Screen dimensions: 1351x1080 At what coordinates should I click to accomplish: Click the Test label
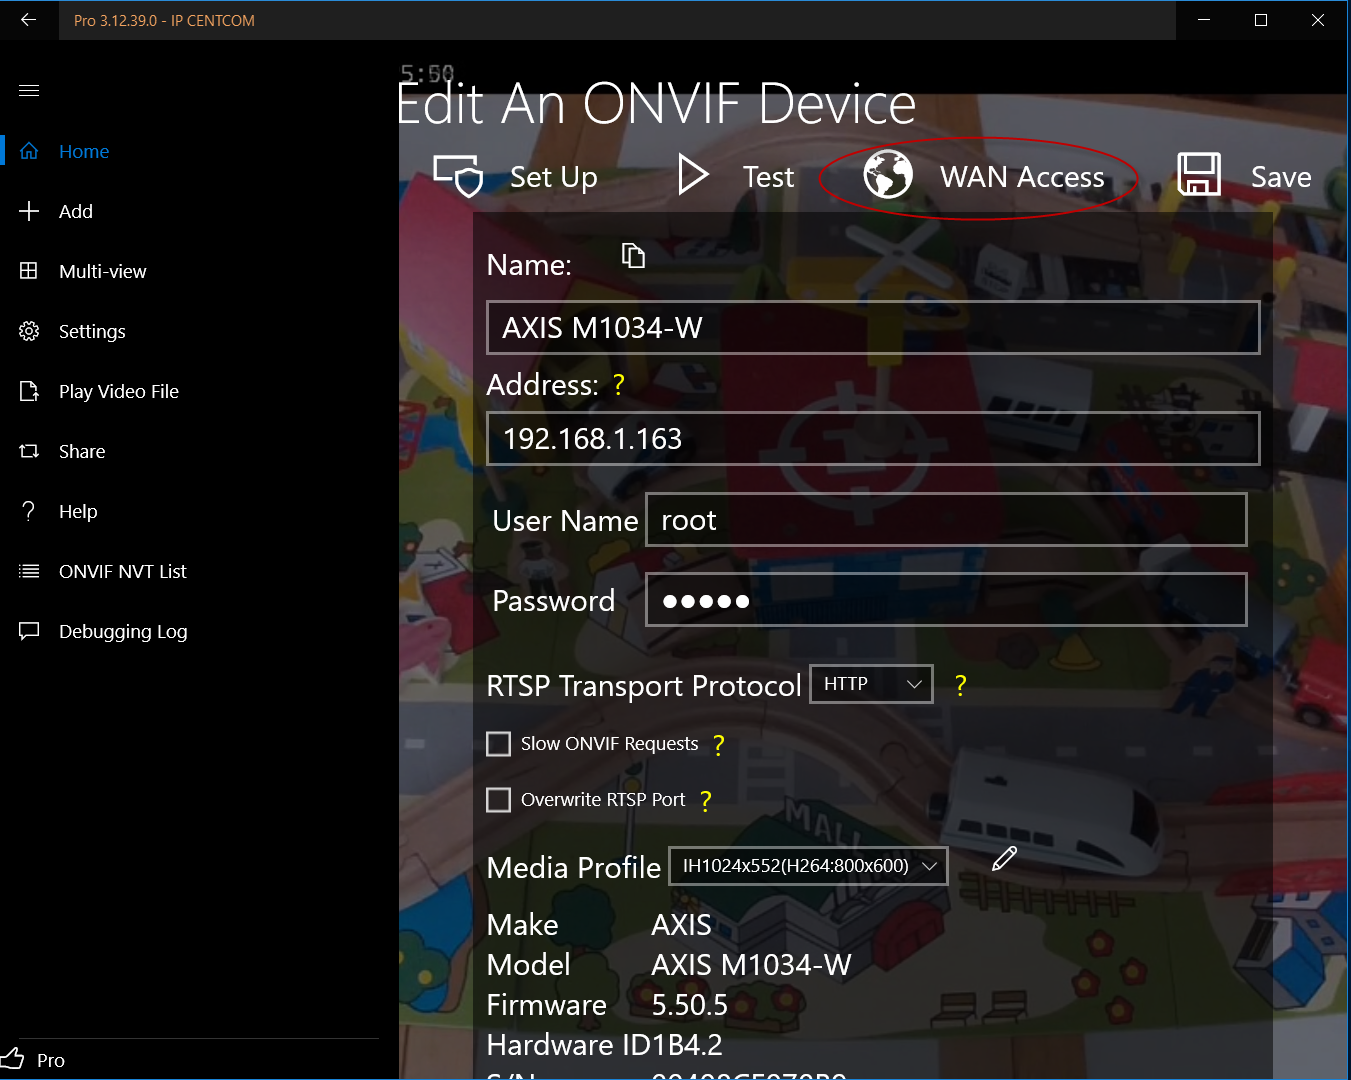768,177
